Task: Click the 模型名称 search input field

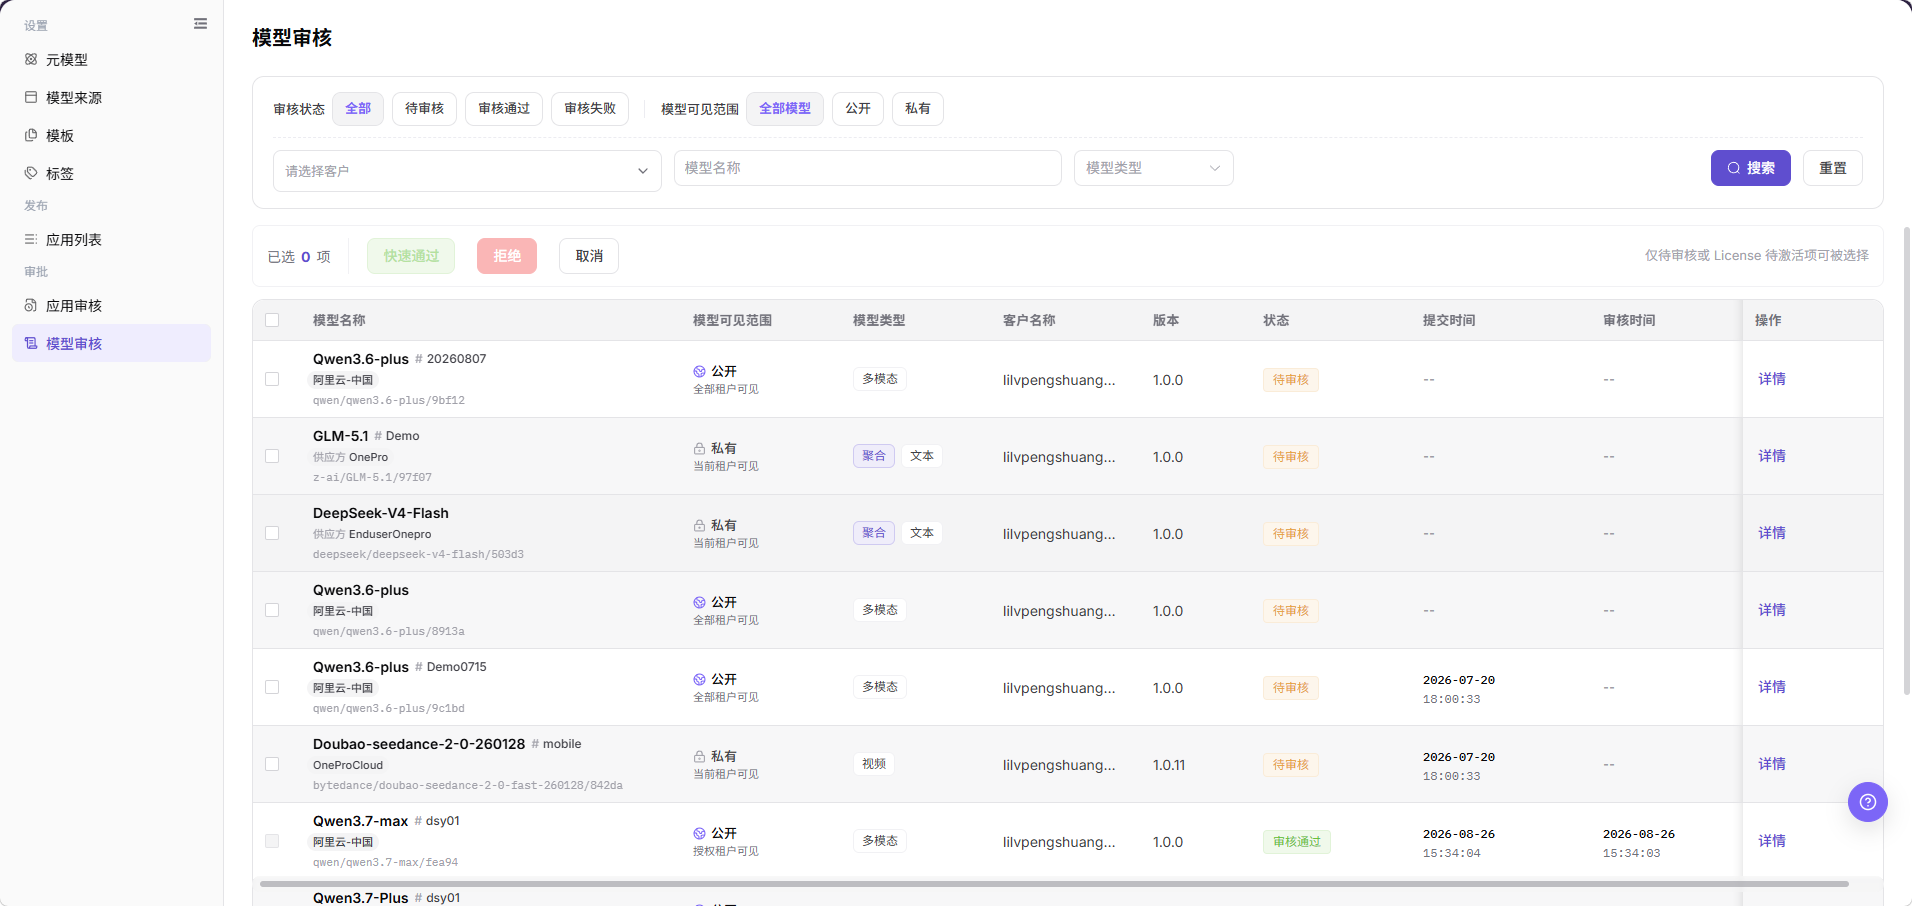Action: (x=868, y=168)
